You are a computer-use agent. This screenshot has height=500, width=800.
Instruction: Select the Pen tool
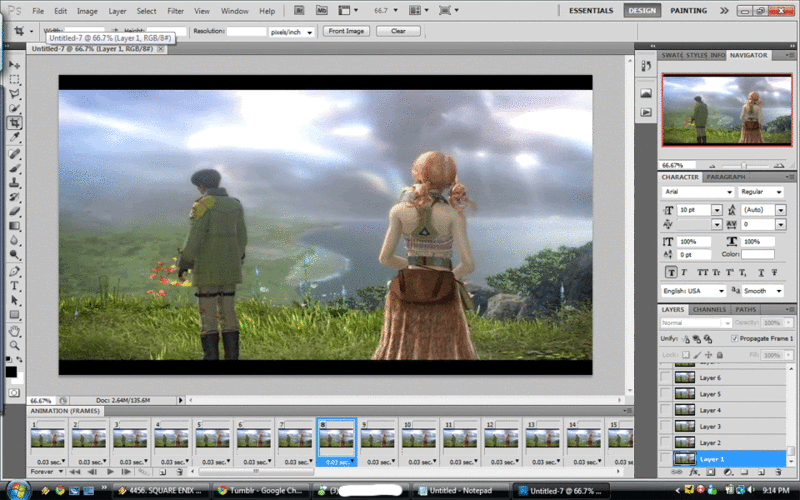click(x=14, y=271)
